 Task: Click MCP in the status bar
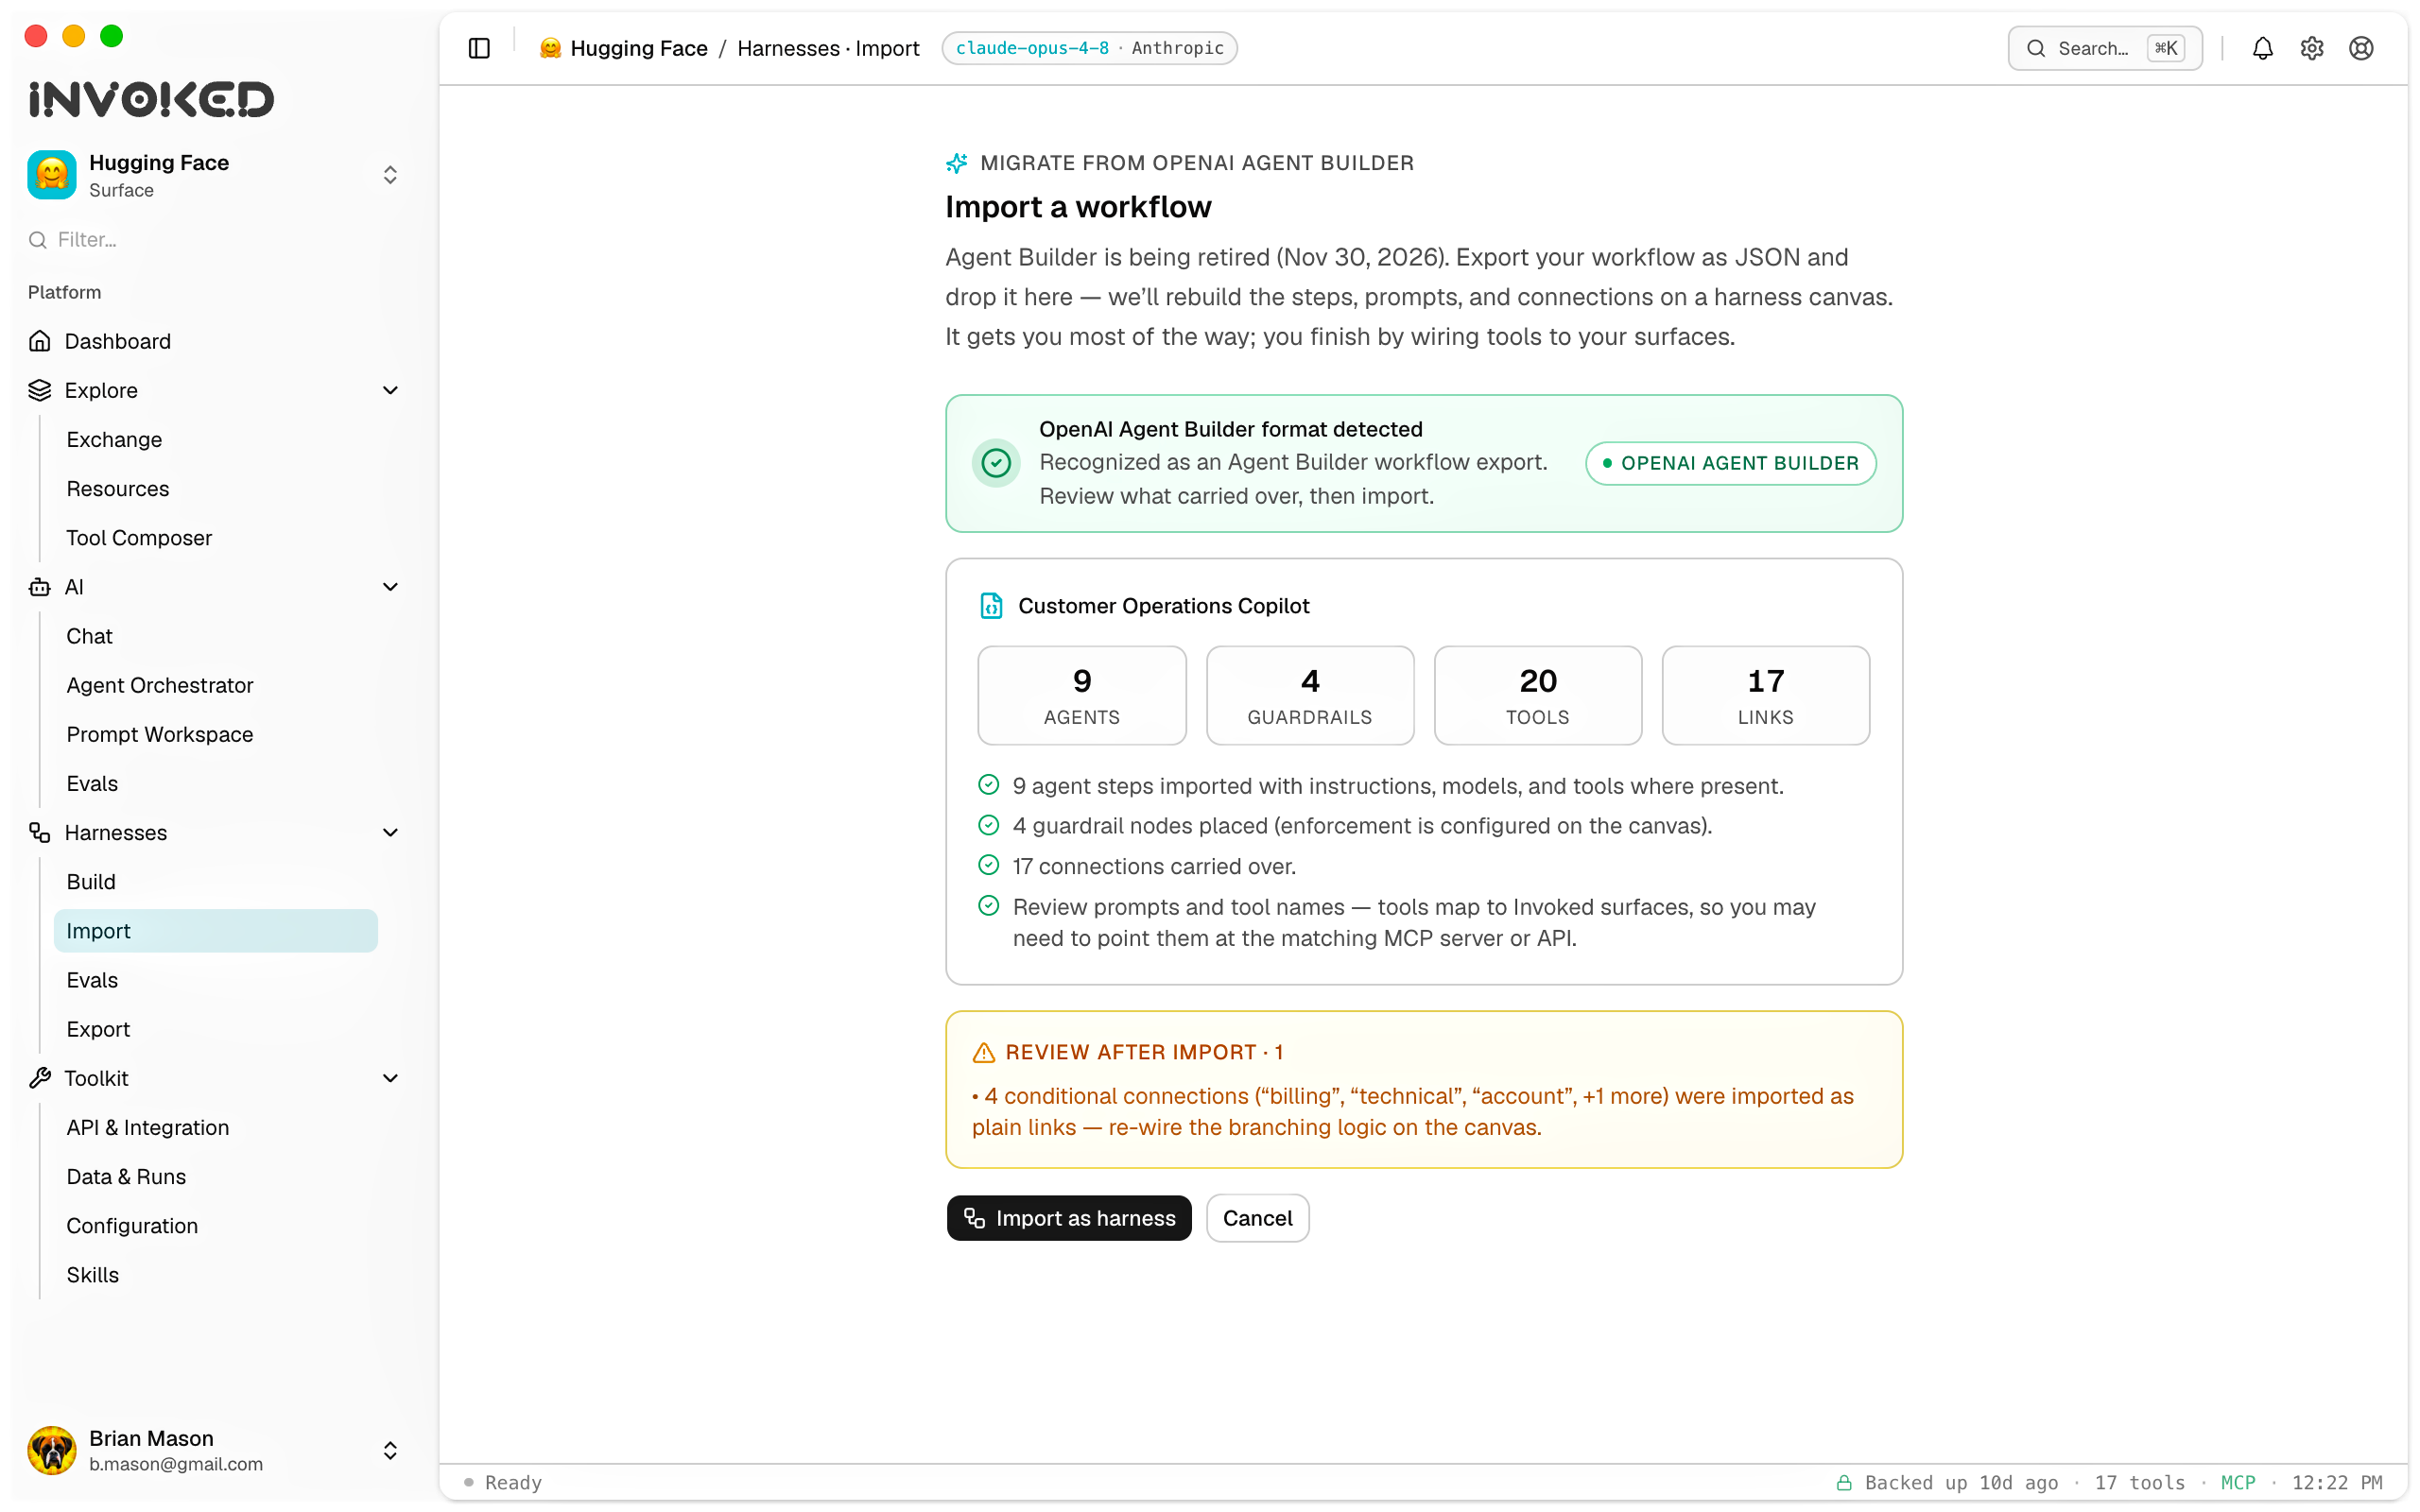[2237, 1482]
